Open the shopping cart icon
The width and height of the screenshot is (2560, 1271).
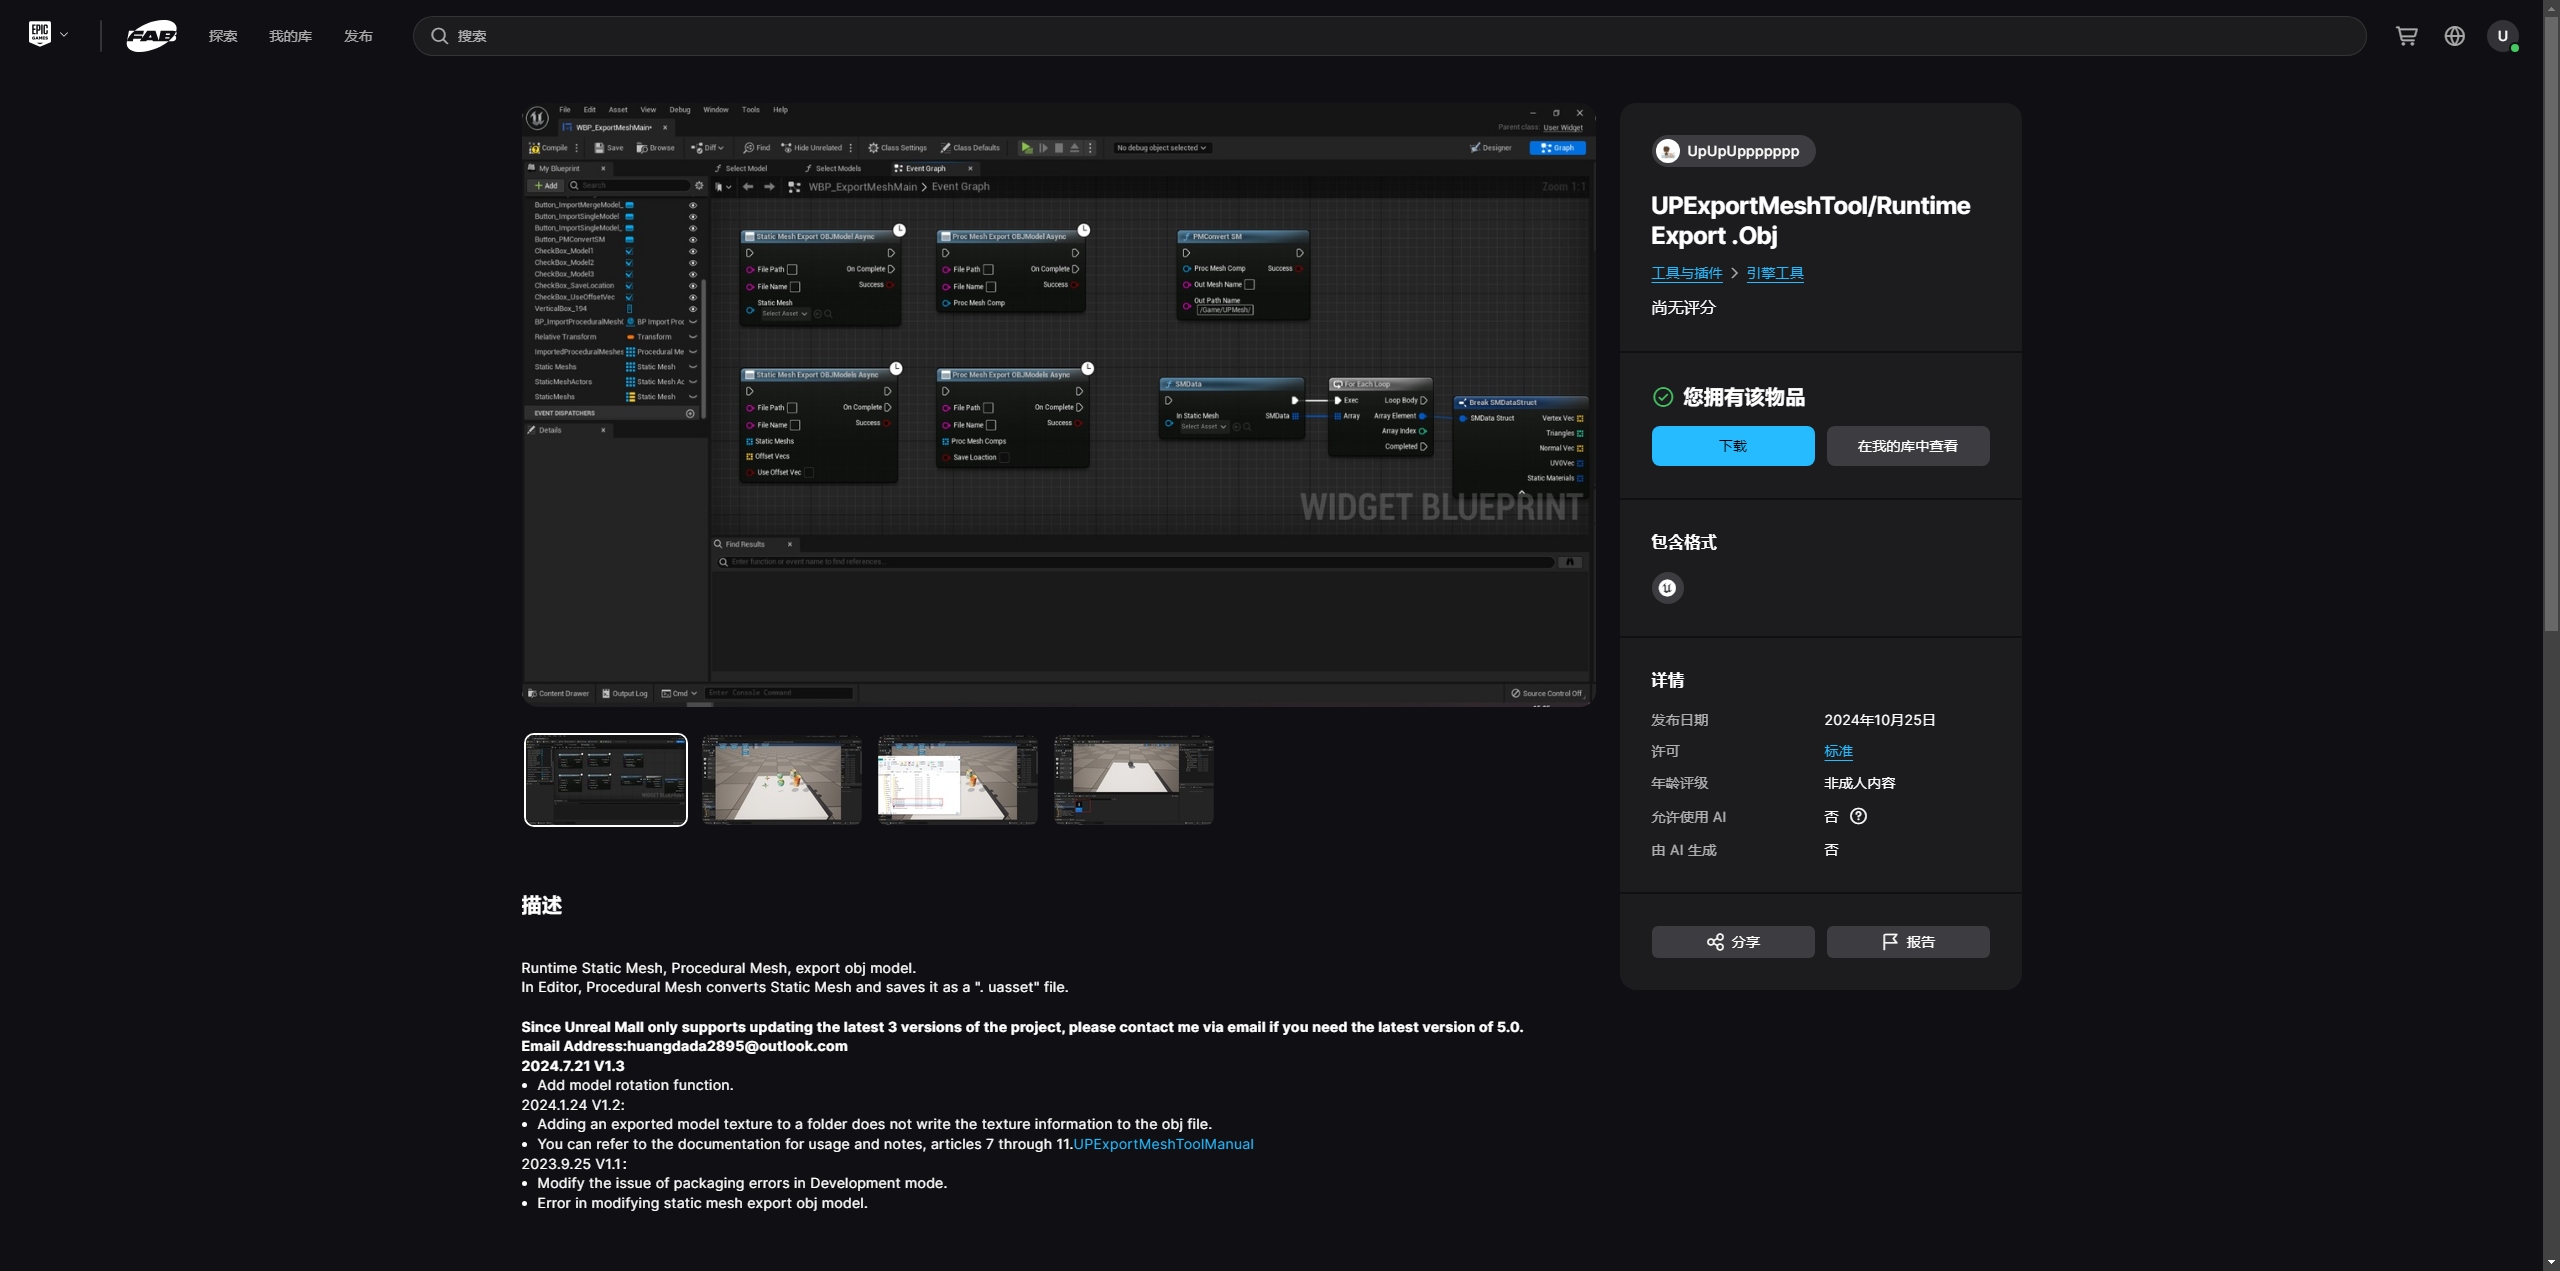pos(2406,36)
